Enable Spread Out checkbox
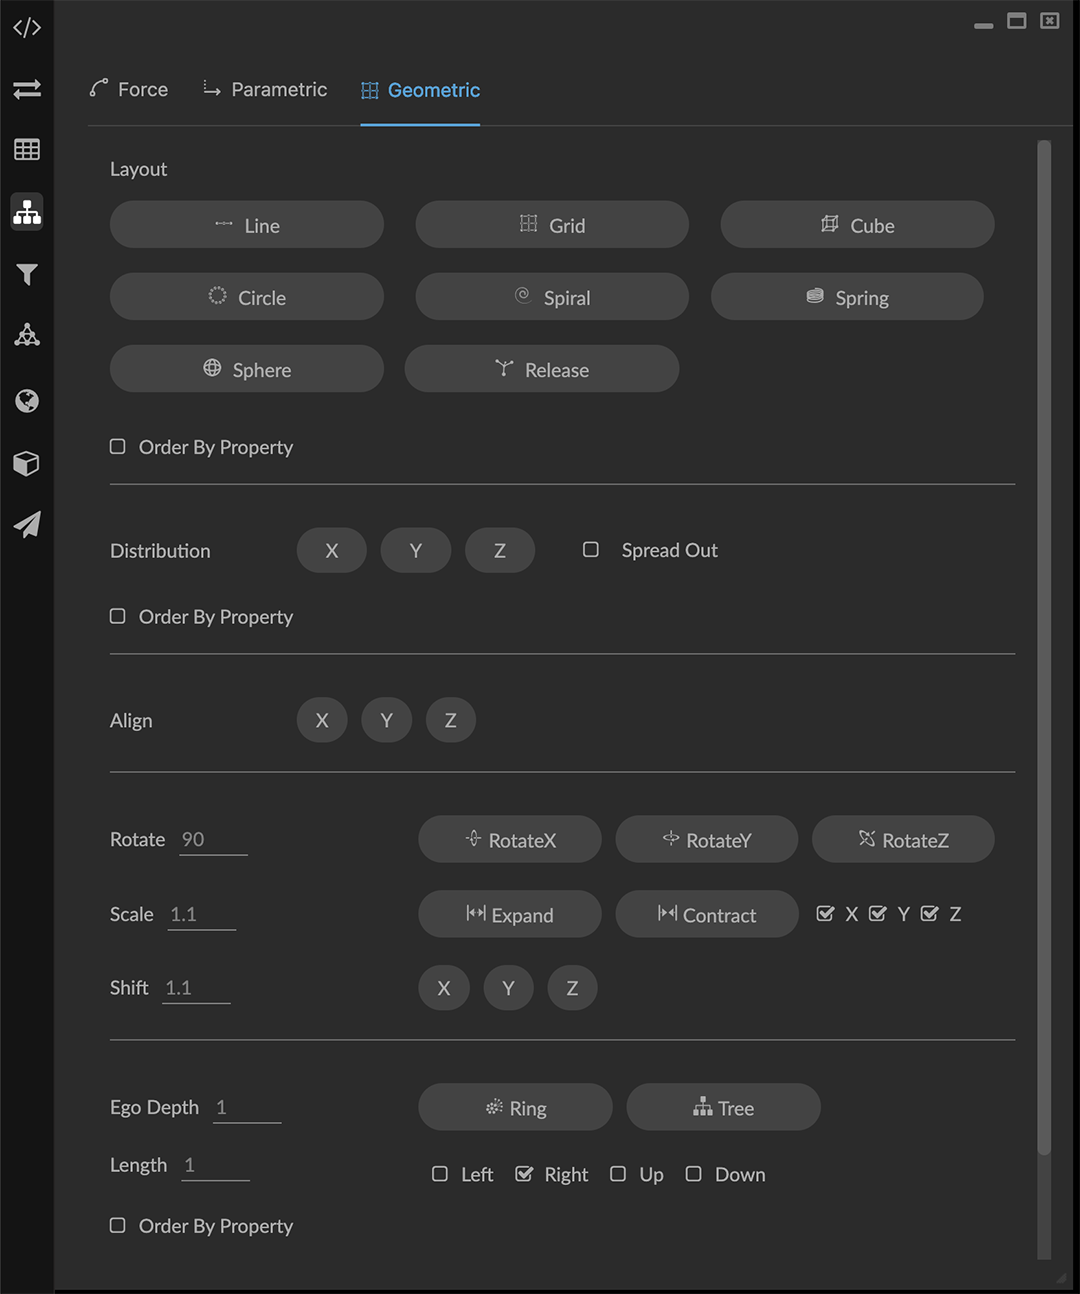Image resolution: width=1080 pixels, height=1294 pixels. (x=591, y=550)
